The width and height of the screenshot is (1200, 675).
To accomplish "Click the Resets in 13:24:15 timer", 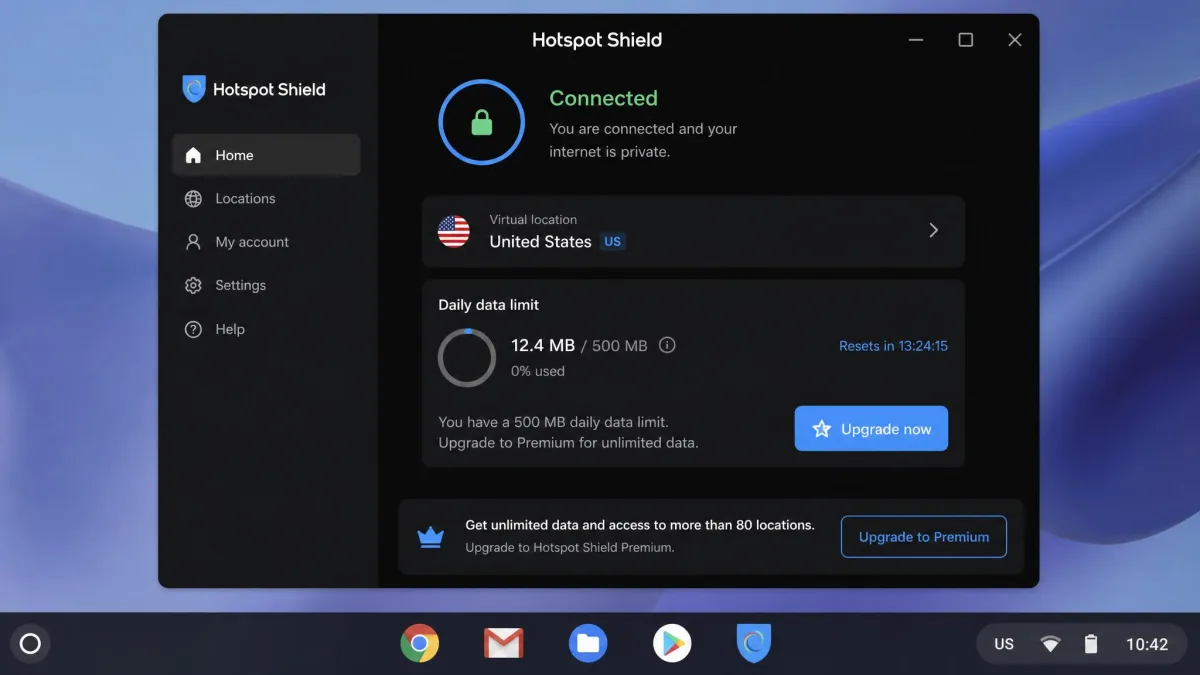I will [x=893, y=346].
